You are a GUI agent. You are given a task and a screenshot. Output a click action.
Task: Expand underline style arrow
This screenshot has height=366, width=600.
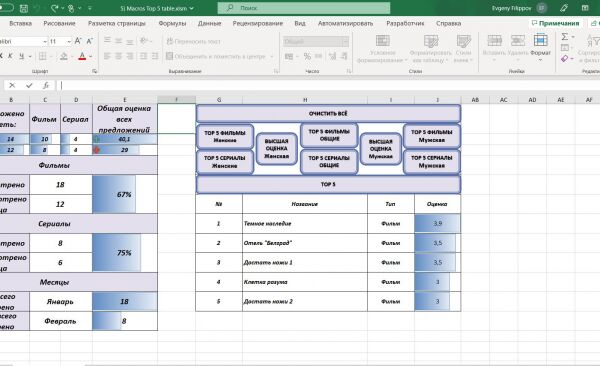(30, 57)
